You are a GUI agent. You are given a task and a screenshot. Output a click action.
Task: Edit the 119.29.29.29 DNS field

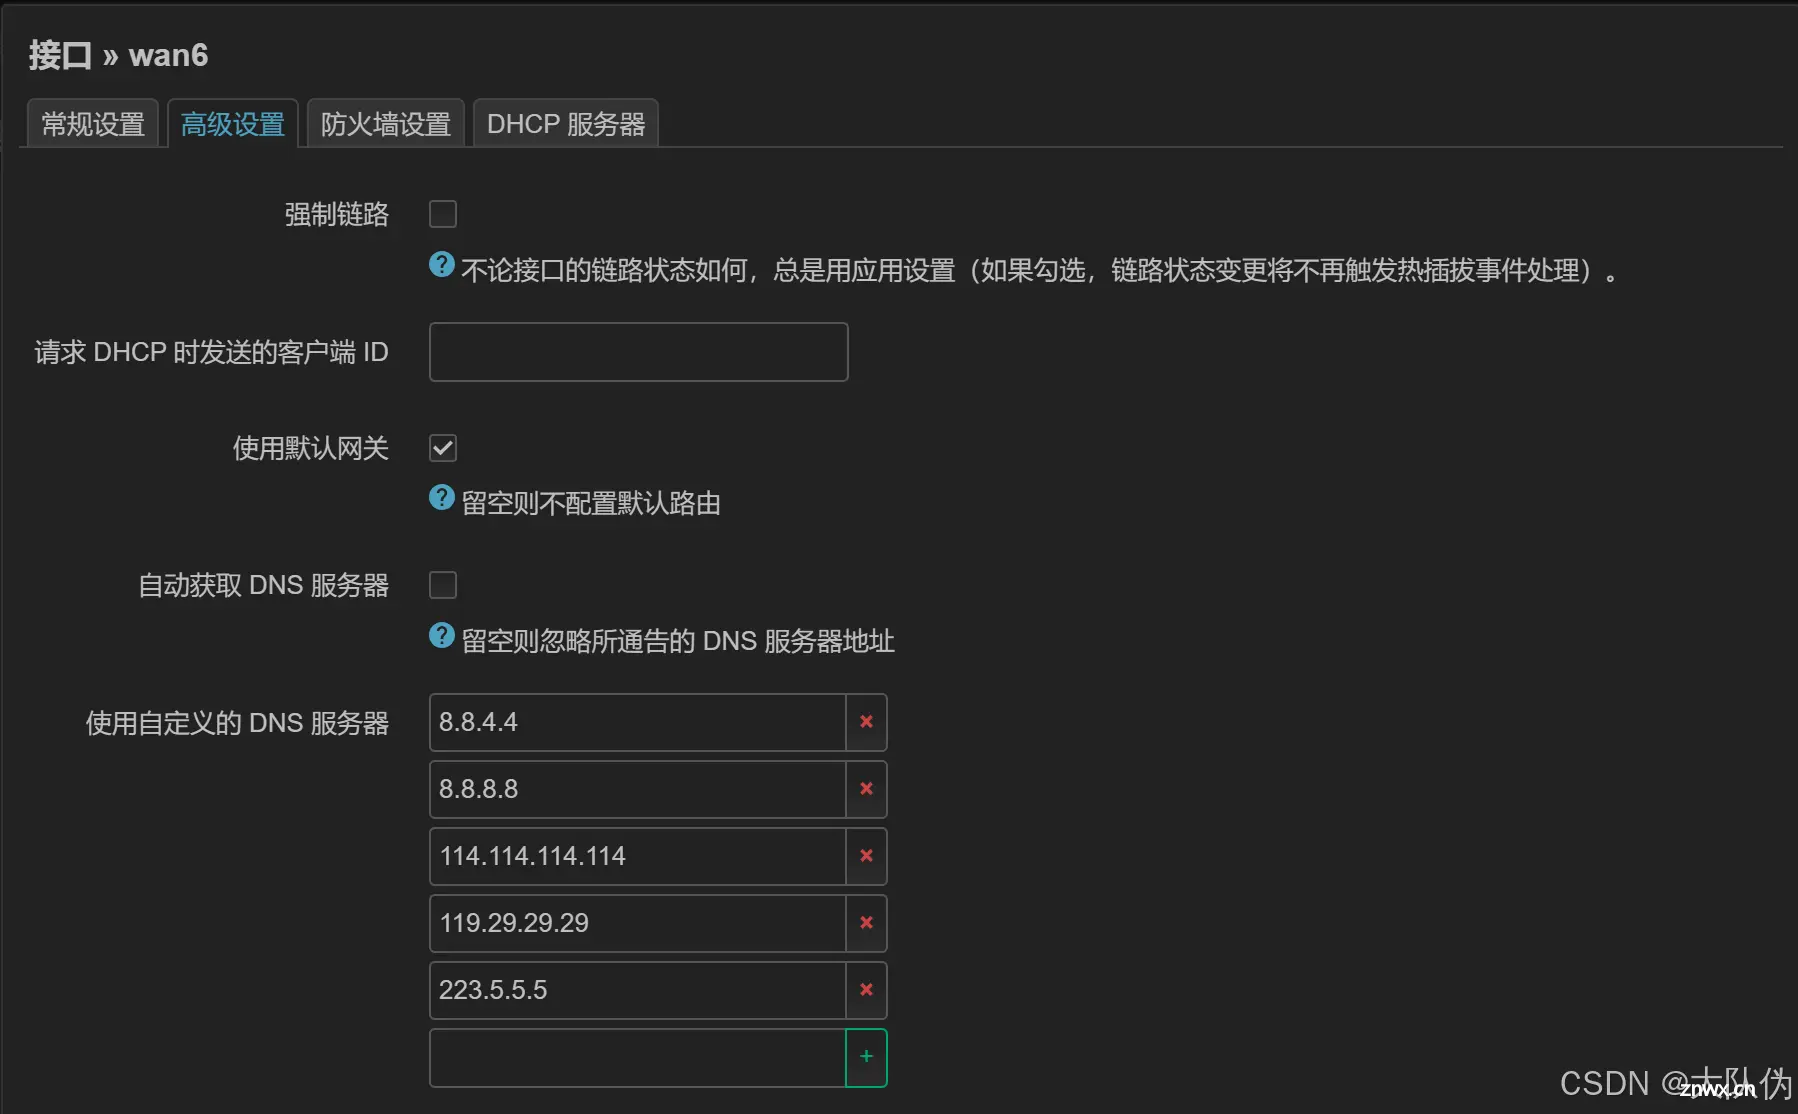pyautogui.click(x=637, y=923)
